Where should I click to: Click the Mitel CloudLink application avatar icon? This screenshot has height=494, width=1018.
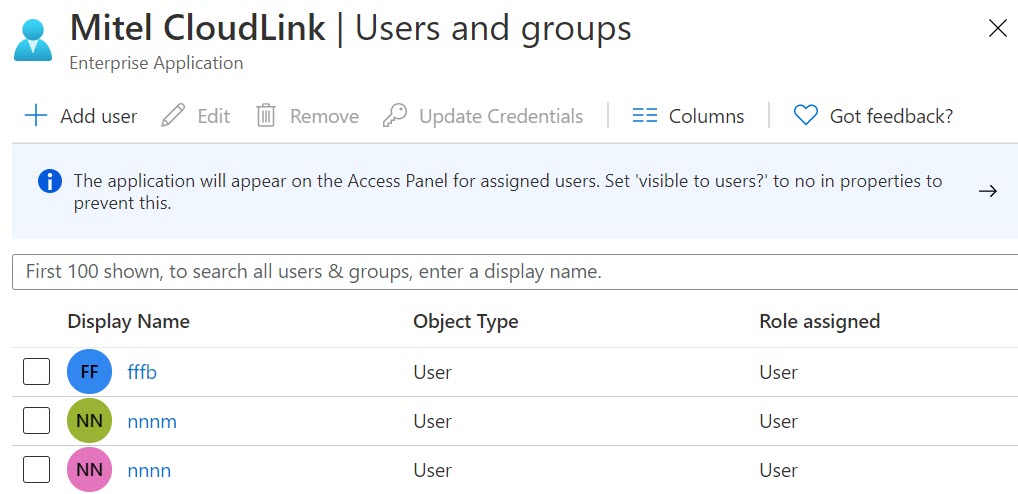click(x=32, y=40)
